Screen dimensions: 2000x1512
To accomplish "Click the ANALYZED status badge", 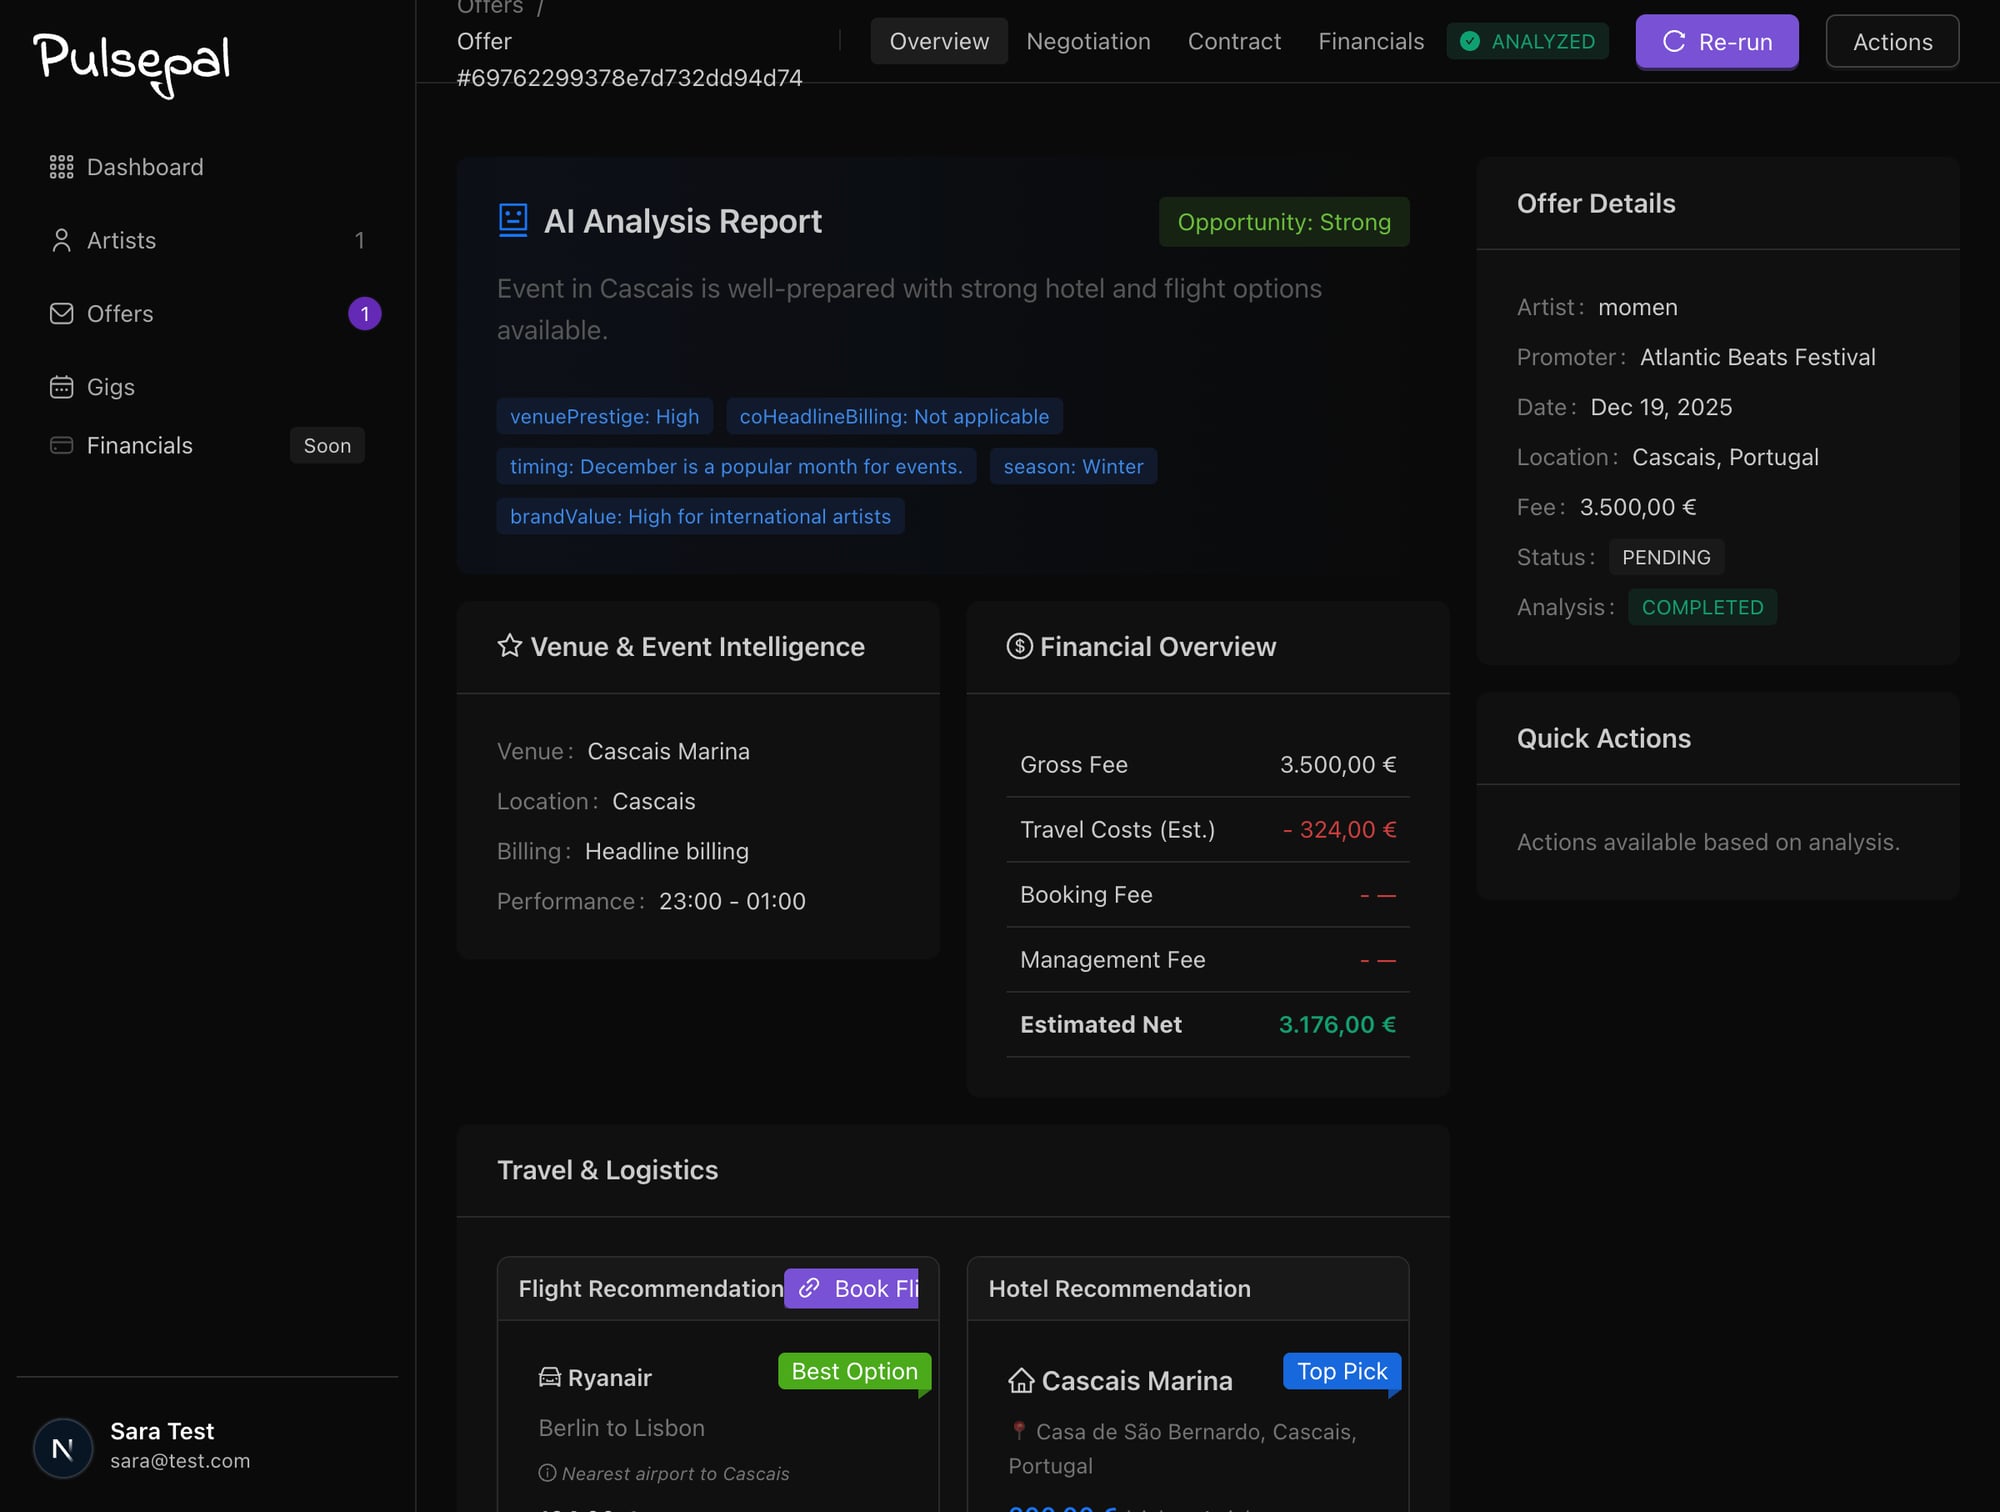I will coord(1527,41).
